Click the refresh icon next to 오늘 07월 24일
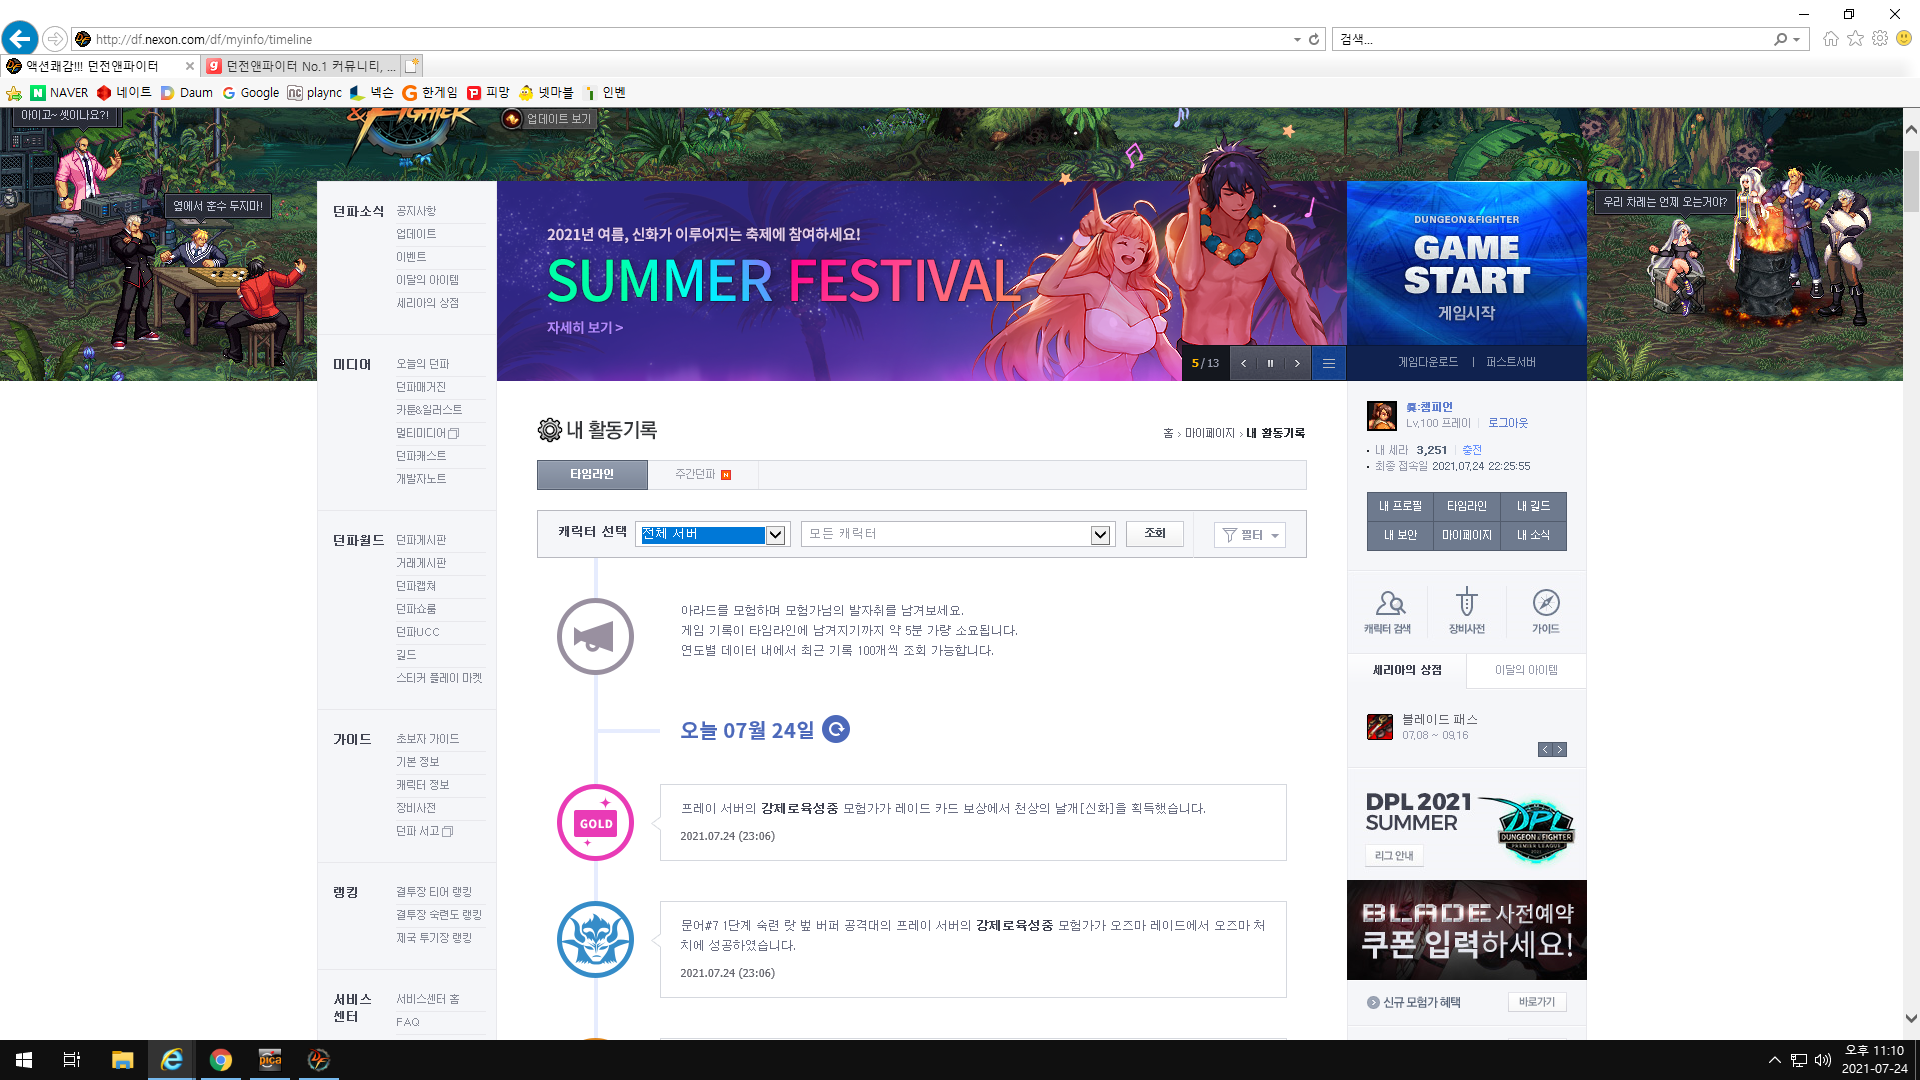Image resolution: width=1920 pixels, height=1080 pixels. click(836, 729)
